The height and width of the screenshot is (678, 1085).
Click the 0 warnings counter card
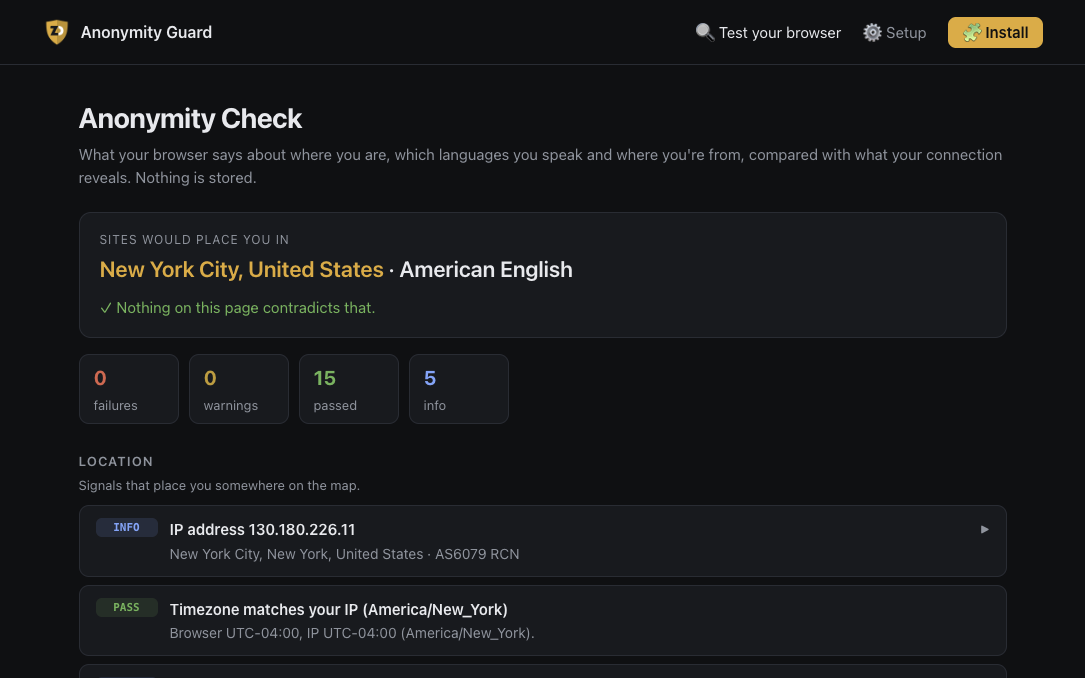(x=239, y=389)
